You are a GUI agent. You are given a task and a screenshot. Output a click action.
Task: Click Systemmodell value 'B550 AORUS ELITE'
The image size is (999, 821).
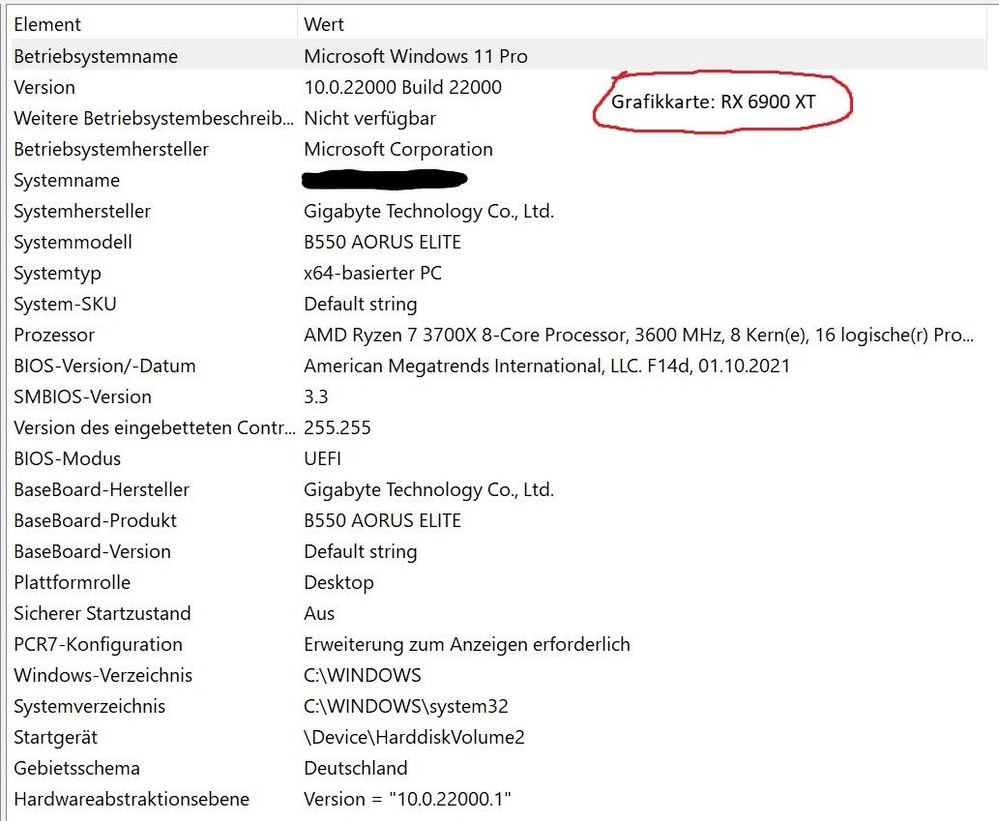coord(382,242)
